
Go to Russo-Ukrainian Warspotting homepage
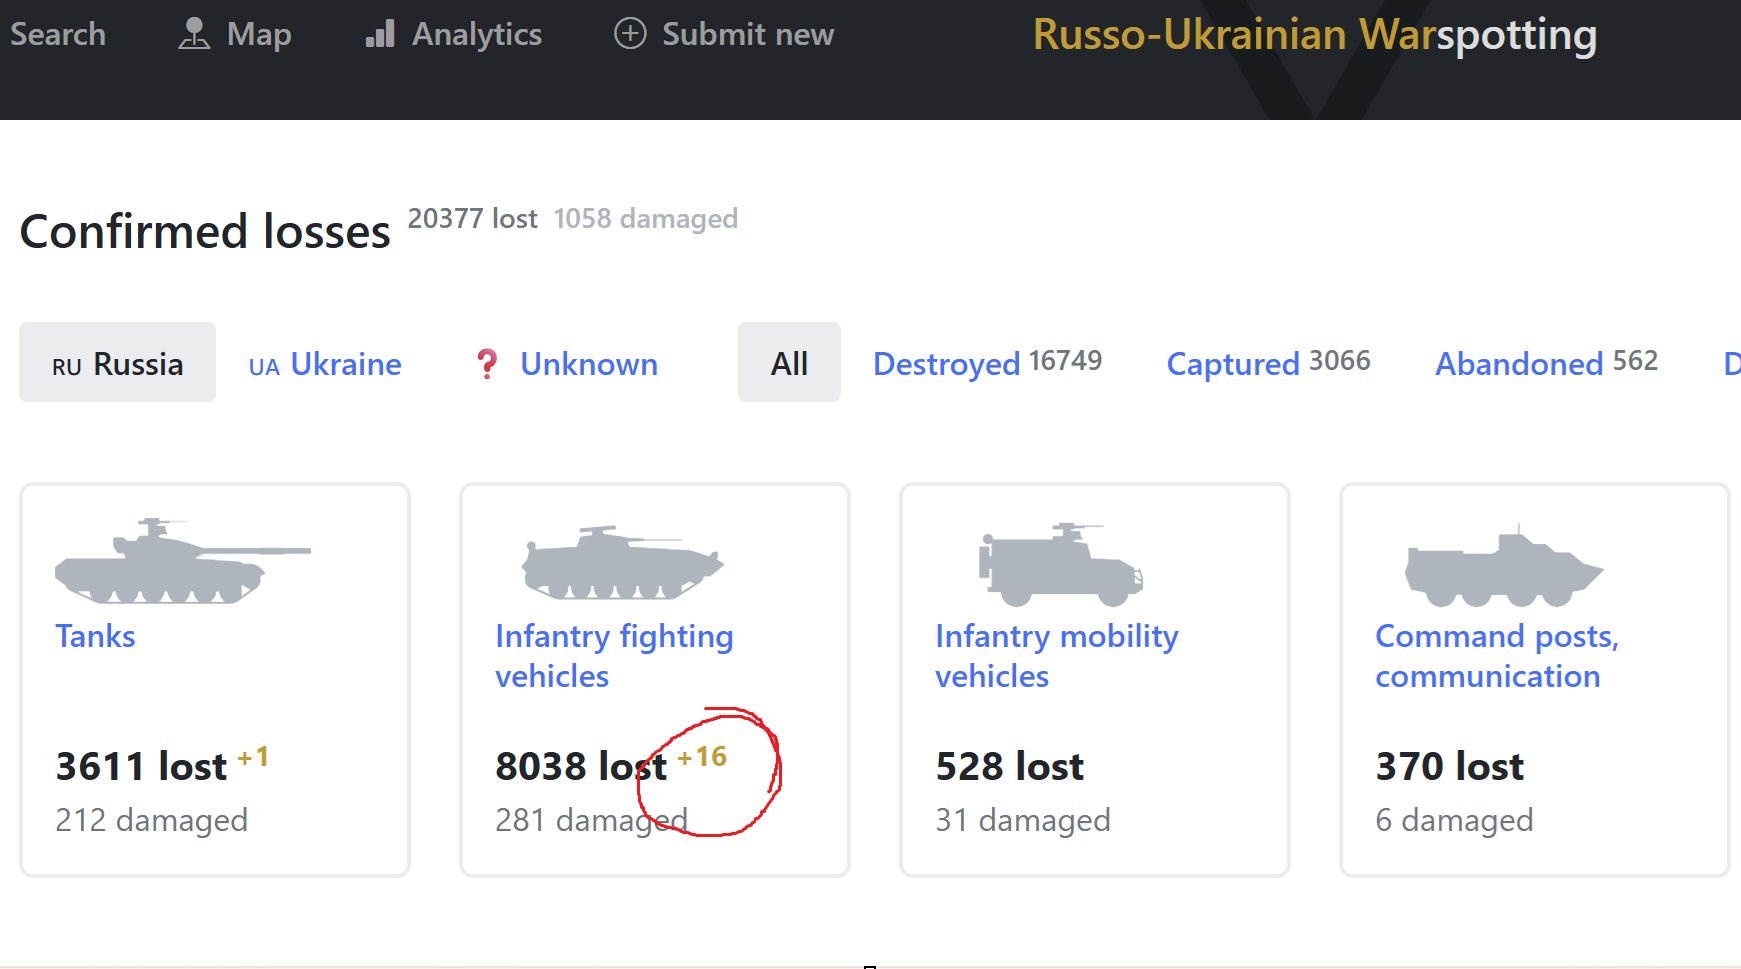1314,35
